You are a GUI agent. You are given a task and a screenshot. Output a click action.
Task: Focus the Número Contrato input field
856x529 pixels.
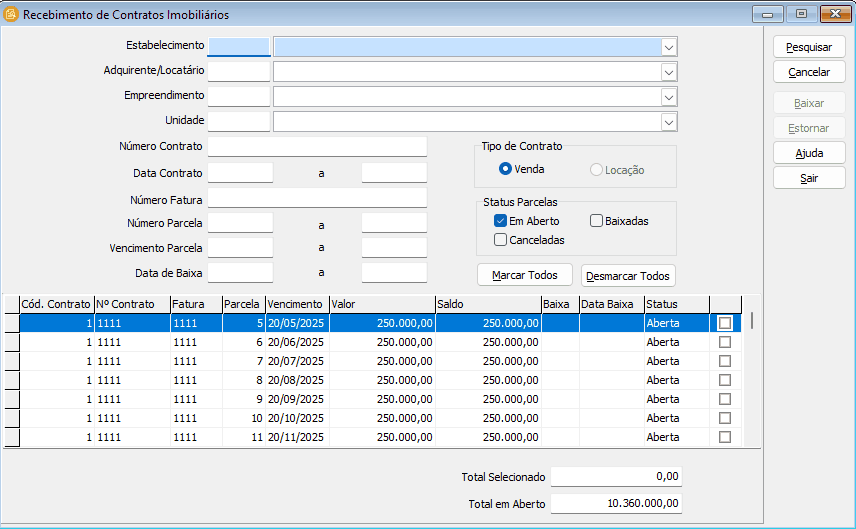click(317, 147)
